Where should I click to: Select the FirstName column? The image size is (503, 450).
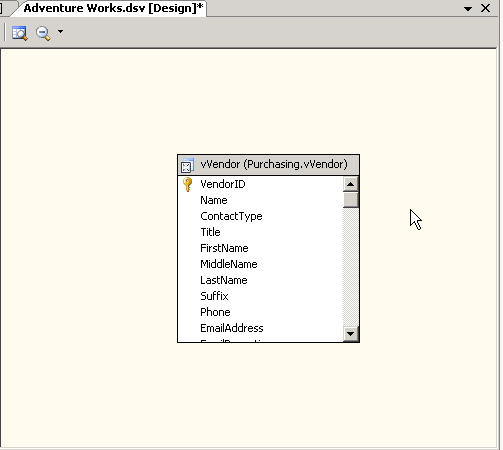(x=224, y=248)
